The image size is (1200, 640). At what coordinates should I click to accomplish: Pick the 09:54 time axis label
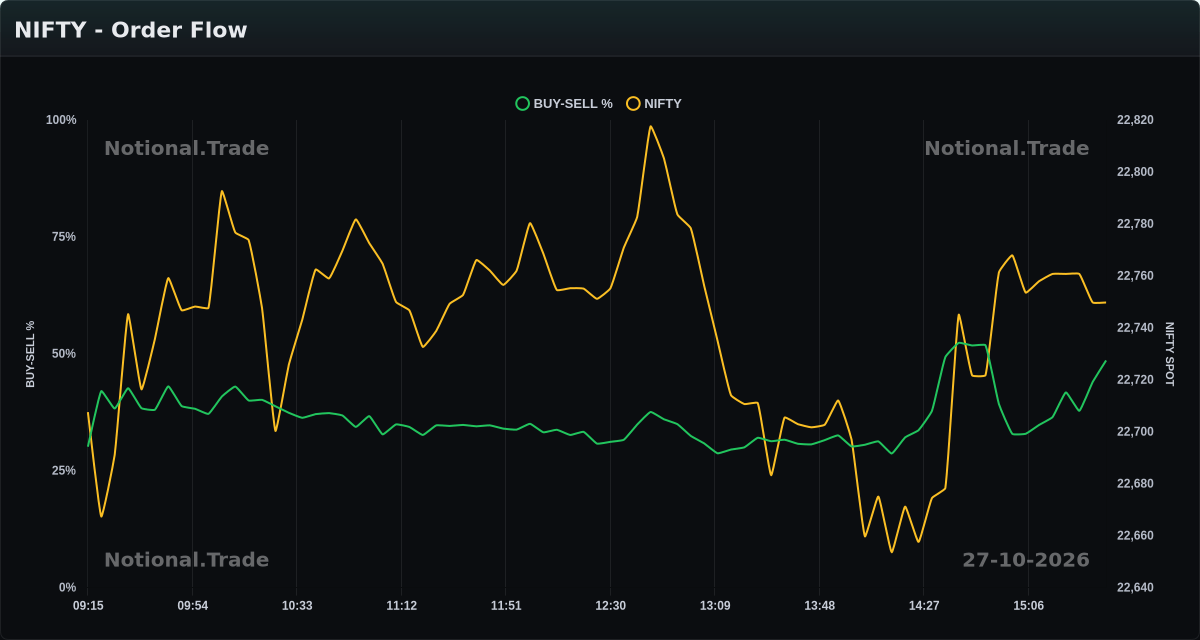tap(193, 606)
